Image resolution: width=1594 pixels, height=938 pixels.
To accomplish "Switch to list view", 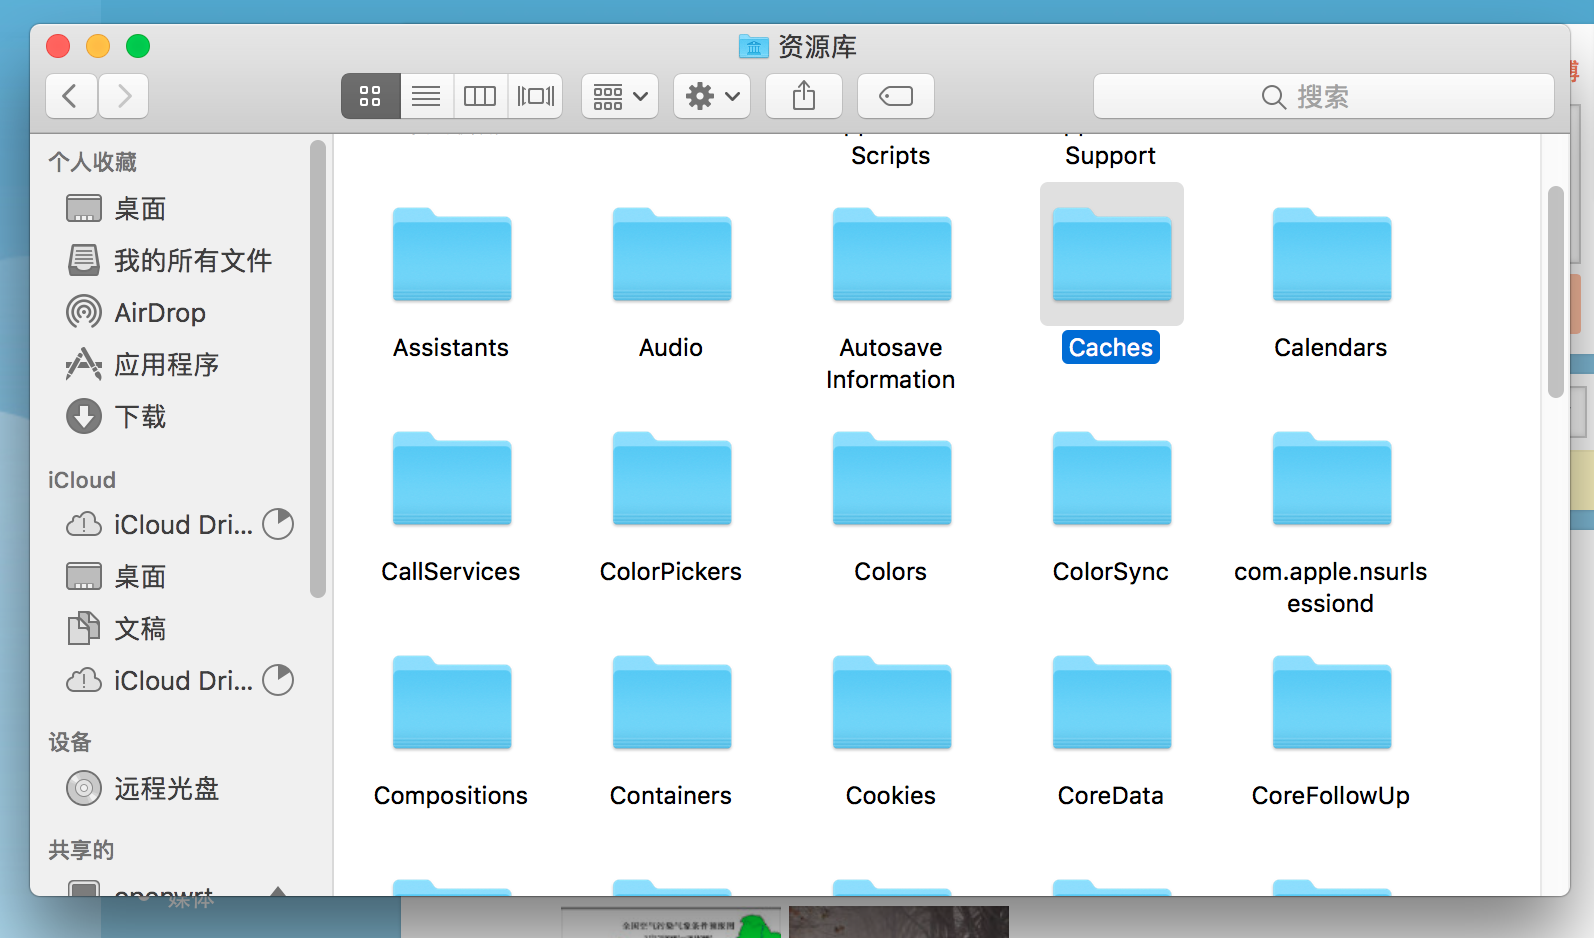I will point(426,96).
